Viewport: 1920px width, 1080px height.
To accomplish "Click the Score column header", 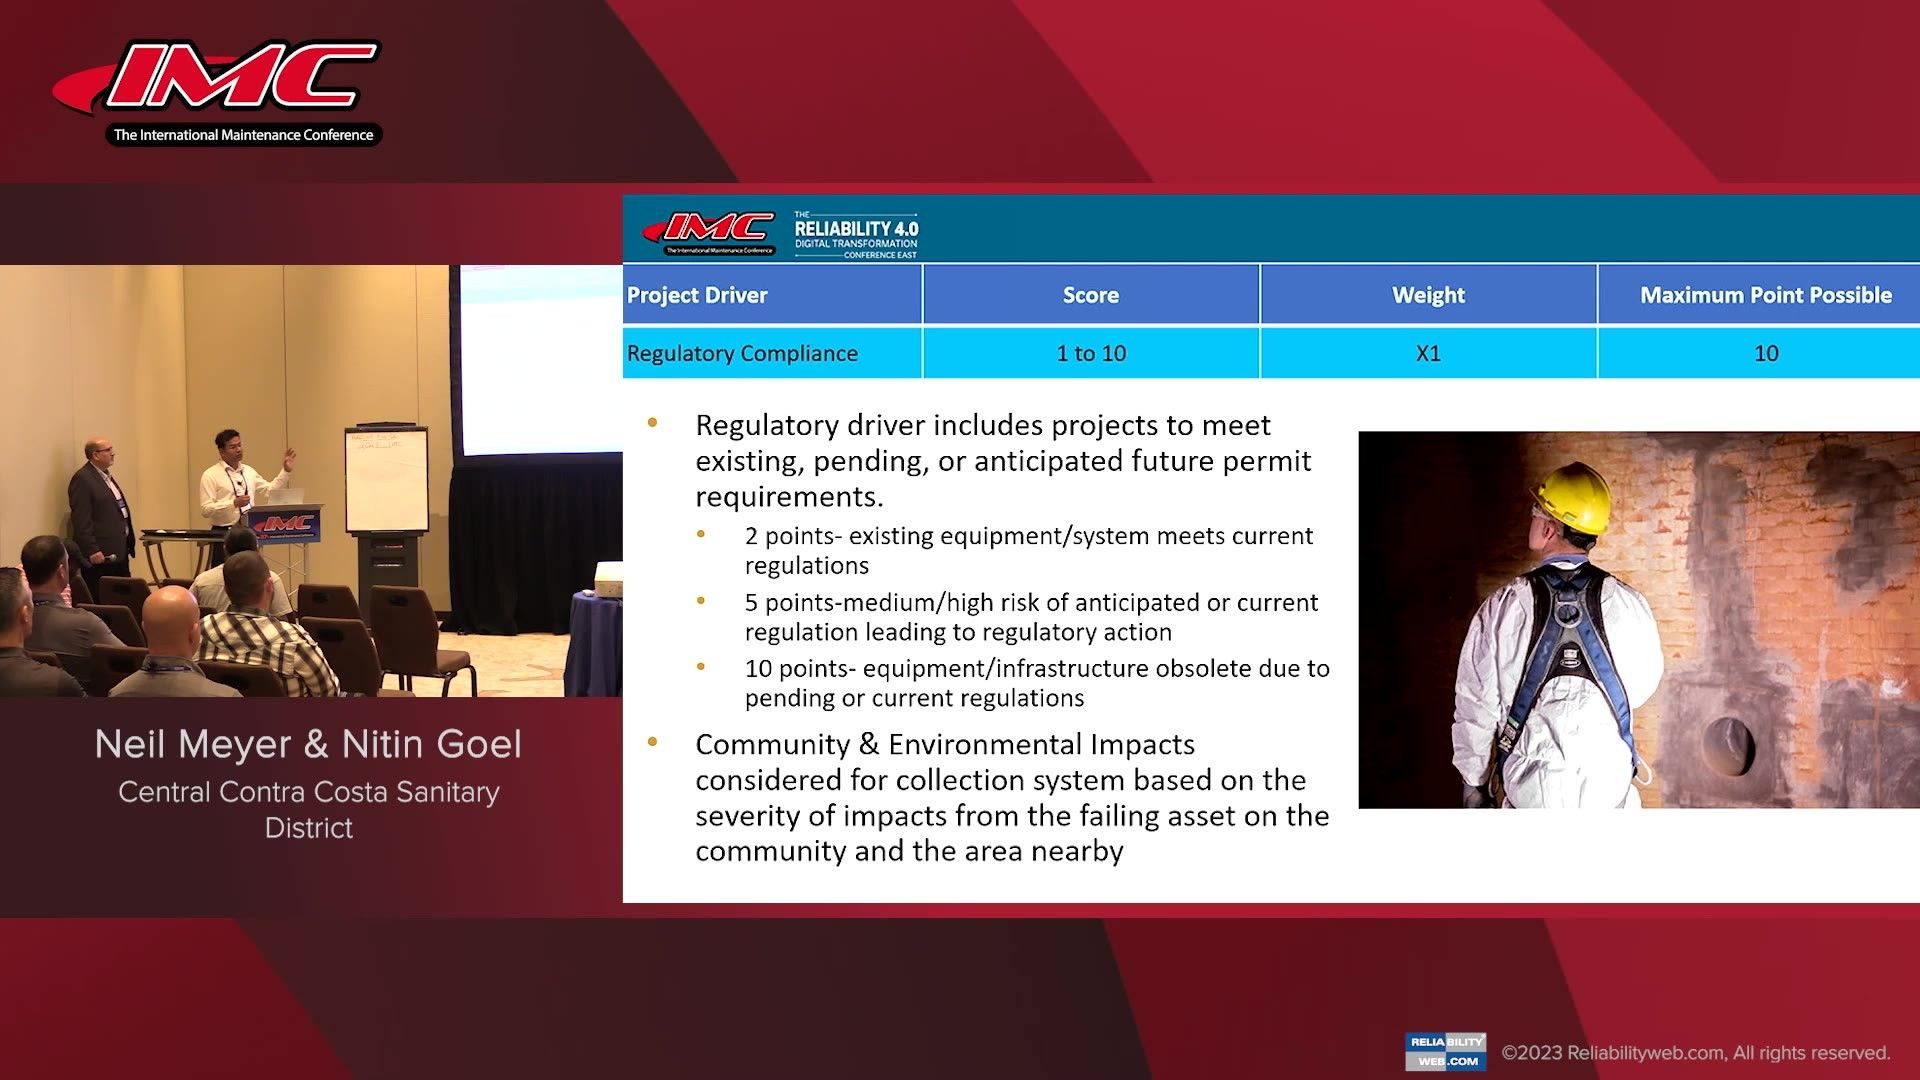I will pyautogui.click(x=1090, y=295).
